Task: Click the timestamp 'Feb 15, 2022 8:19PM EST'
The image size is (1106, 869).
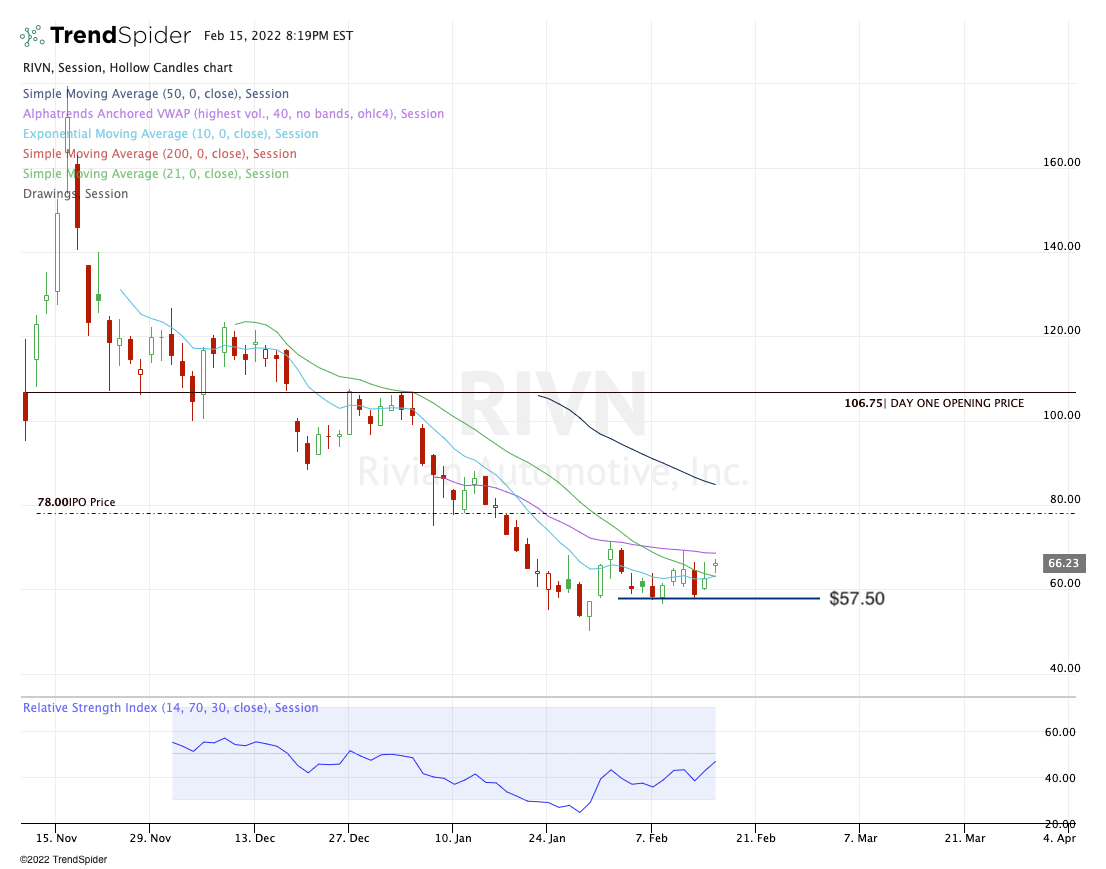Action: 279,36
